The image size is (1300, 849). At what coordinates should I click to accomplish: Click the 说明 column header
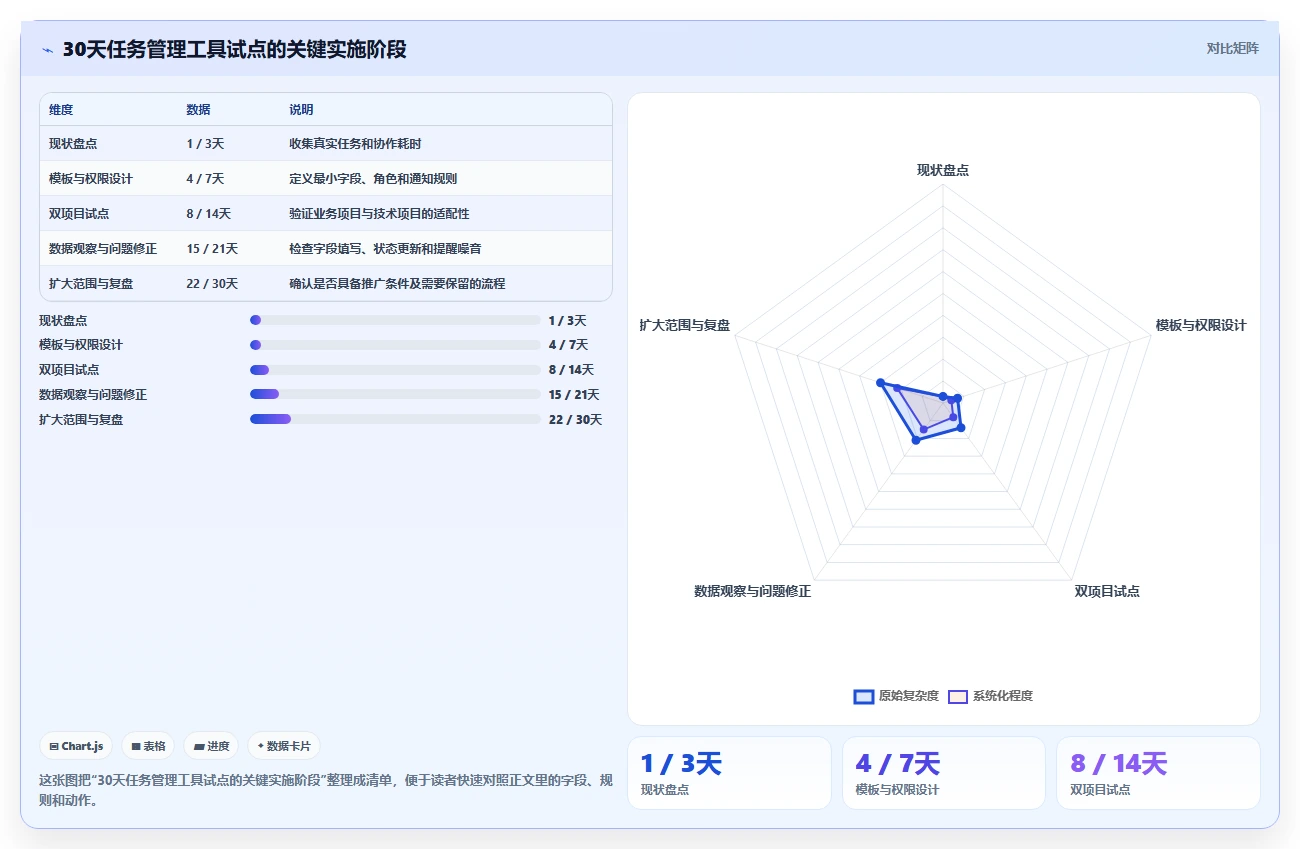click(x=301, y=110)
